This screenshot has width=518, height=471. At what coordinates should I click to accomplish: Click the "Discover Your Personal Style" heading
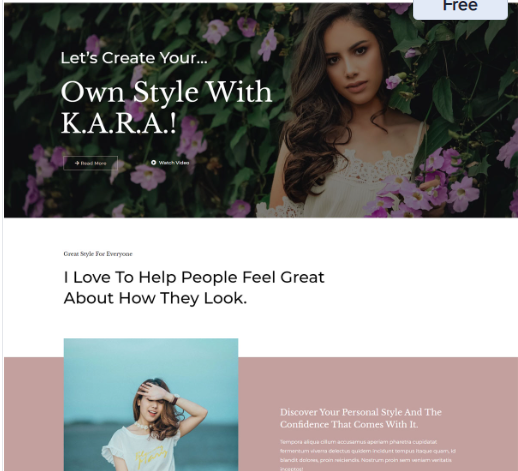tap(361, 418)
